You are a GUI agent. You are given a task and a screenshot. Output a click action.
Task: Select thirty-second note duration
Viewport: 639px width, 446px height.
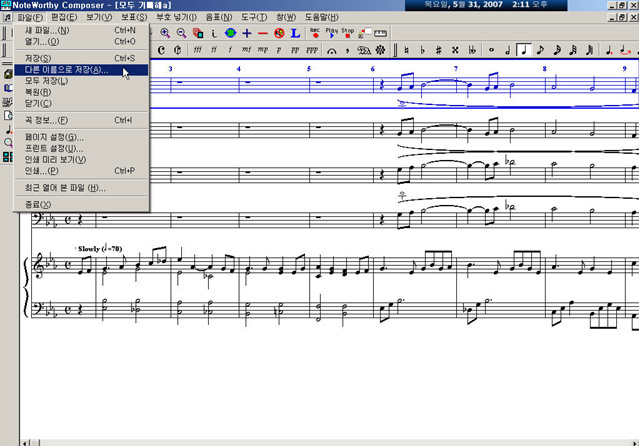573,50
